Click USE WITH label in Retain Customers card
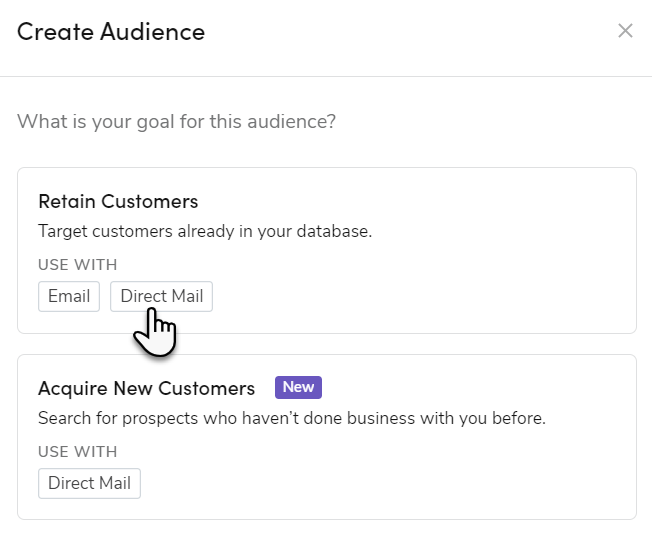 tap(78, 265)
